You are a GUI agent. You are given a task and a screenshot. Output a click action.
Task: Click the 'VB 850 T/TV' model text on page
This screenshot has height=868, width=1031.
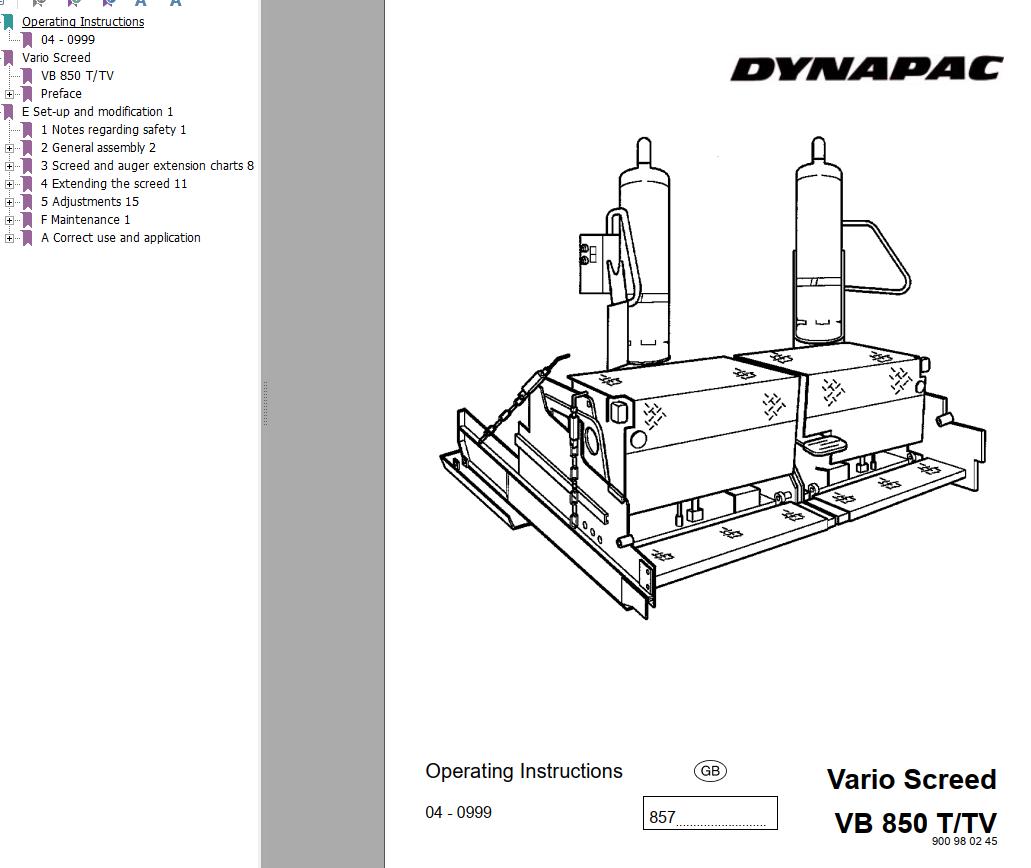915,823
